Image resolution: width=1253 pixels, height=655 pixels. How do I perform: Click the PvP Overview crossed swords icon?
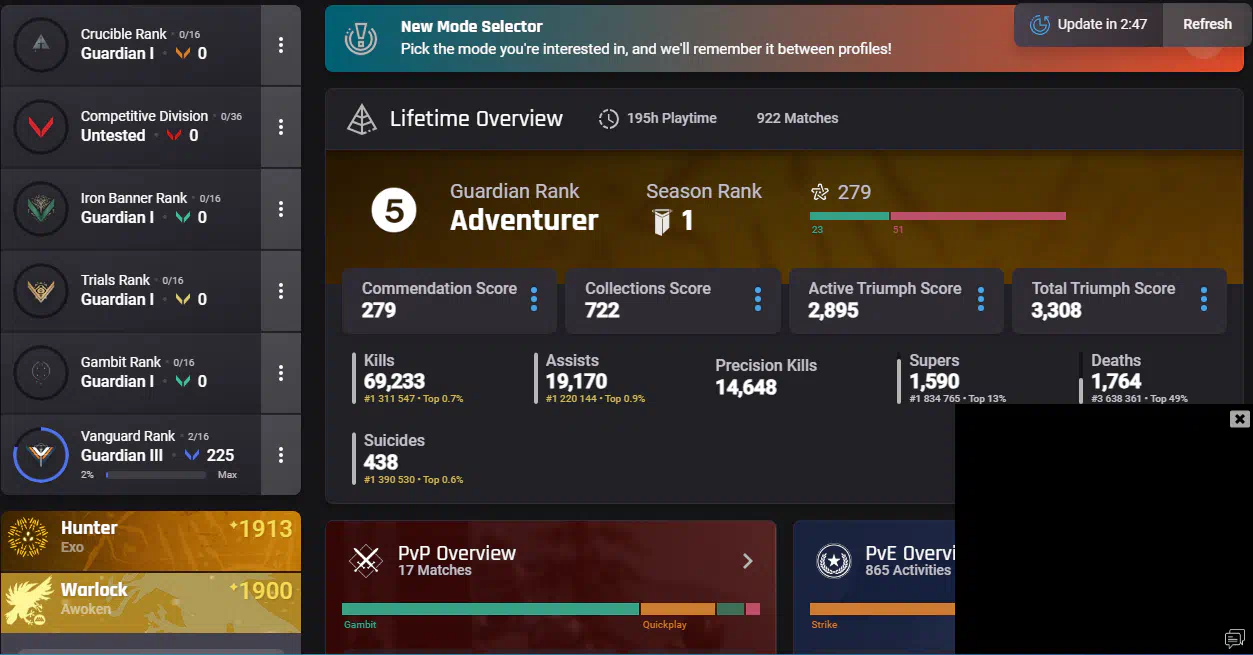tap(366, 561)
